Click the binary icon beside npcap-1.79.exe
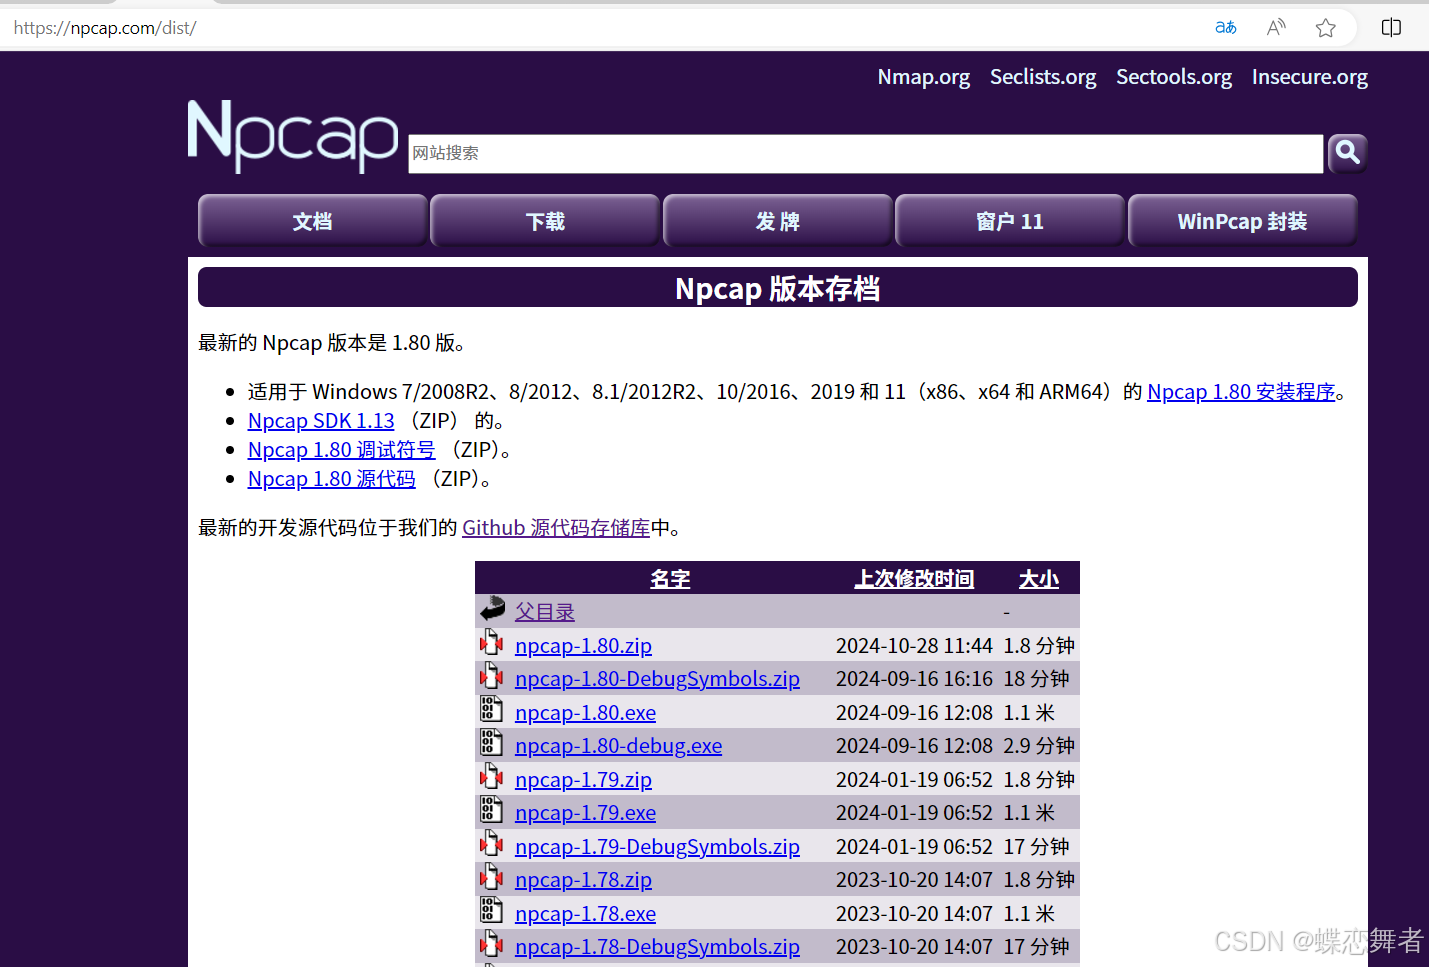The width and height of the screenshot is (1429, 967). pos(491,810)
